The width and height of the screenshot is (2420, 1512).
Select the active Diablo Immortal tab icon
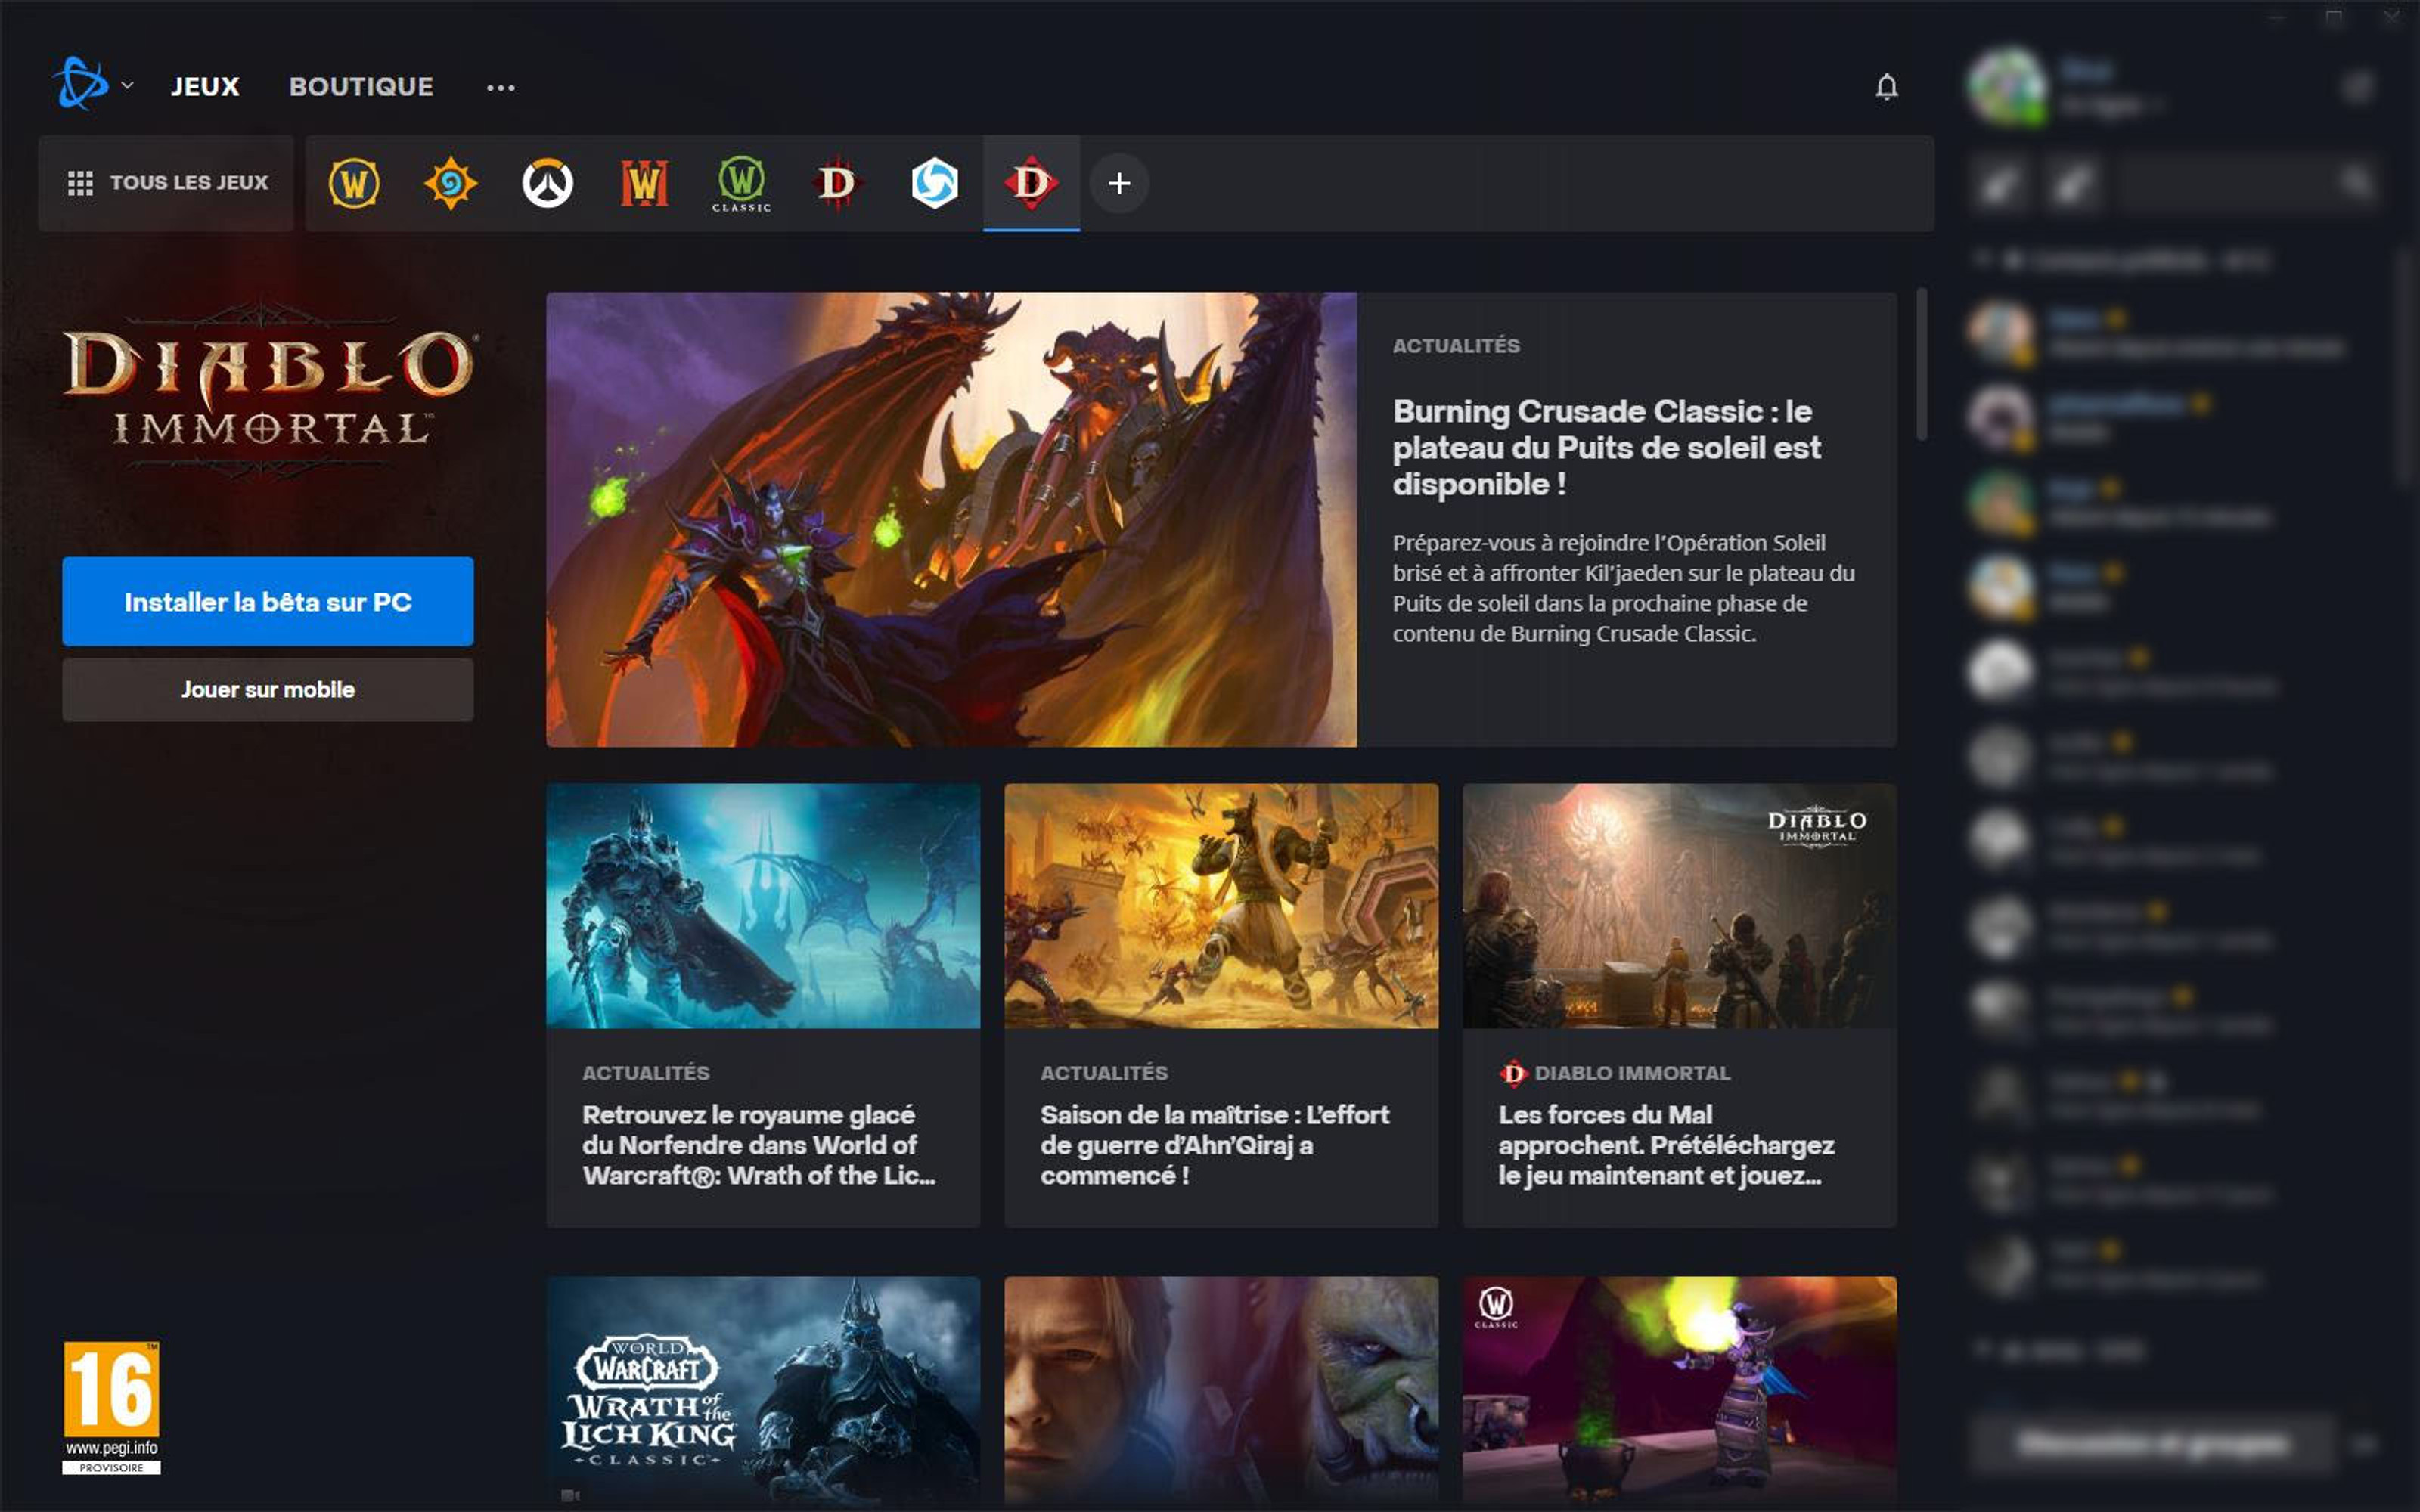coord(1031,184)
